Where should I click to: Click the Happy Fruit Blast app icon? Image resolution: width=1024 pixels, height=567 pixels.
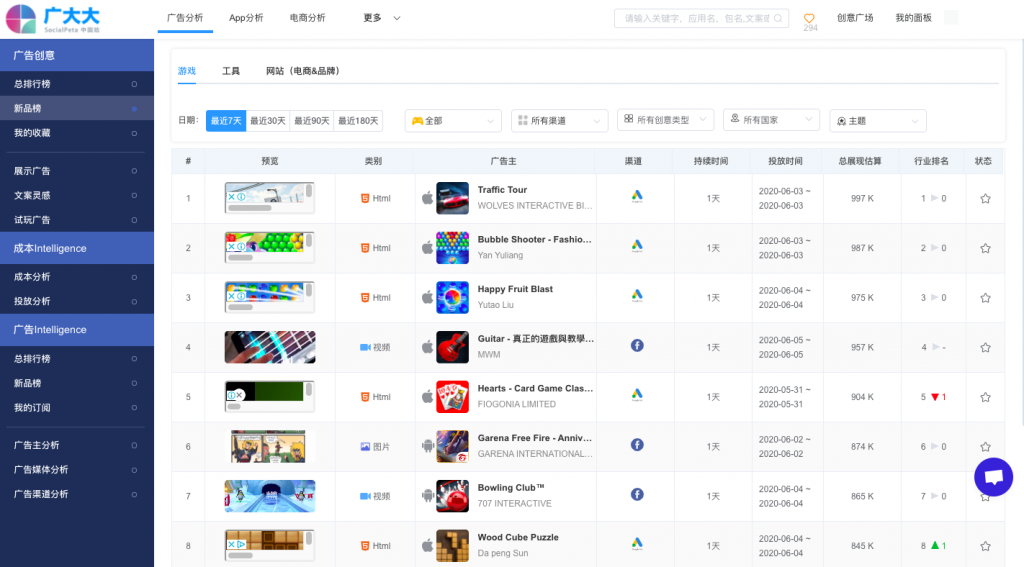click(452, 297)
